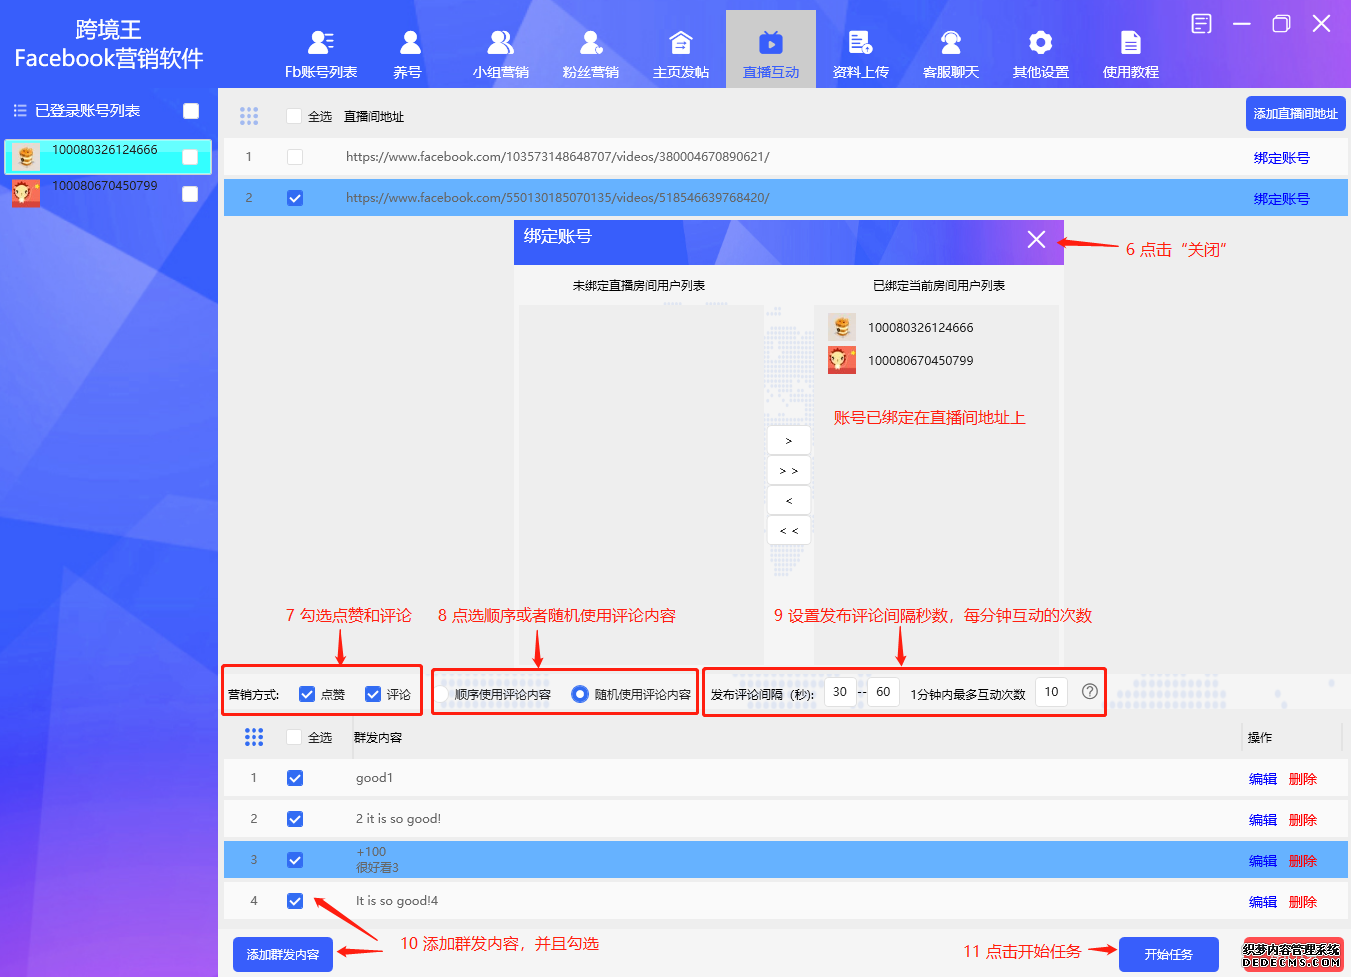Check the box for first live stream URL
The height and width of the screenshot is (977, 1351).
click(294, 157)
